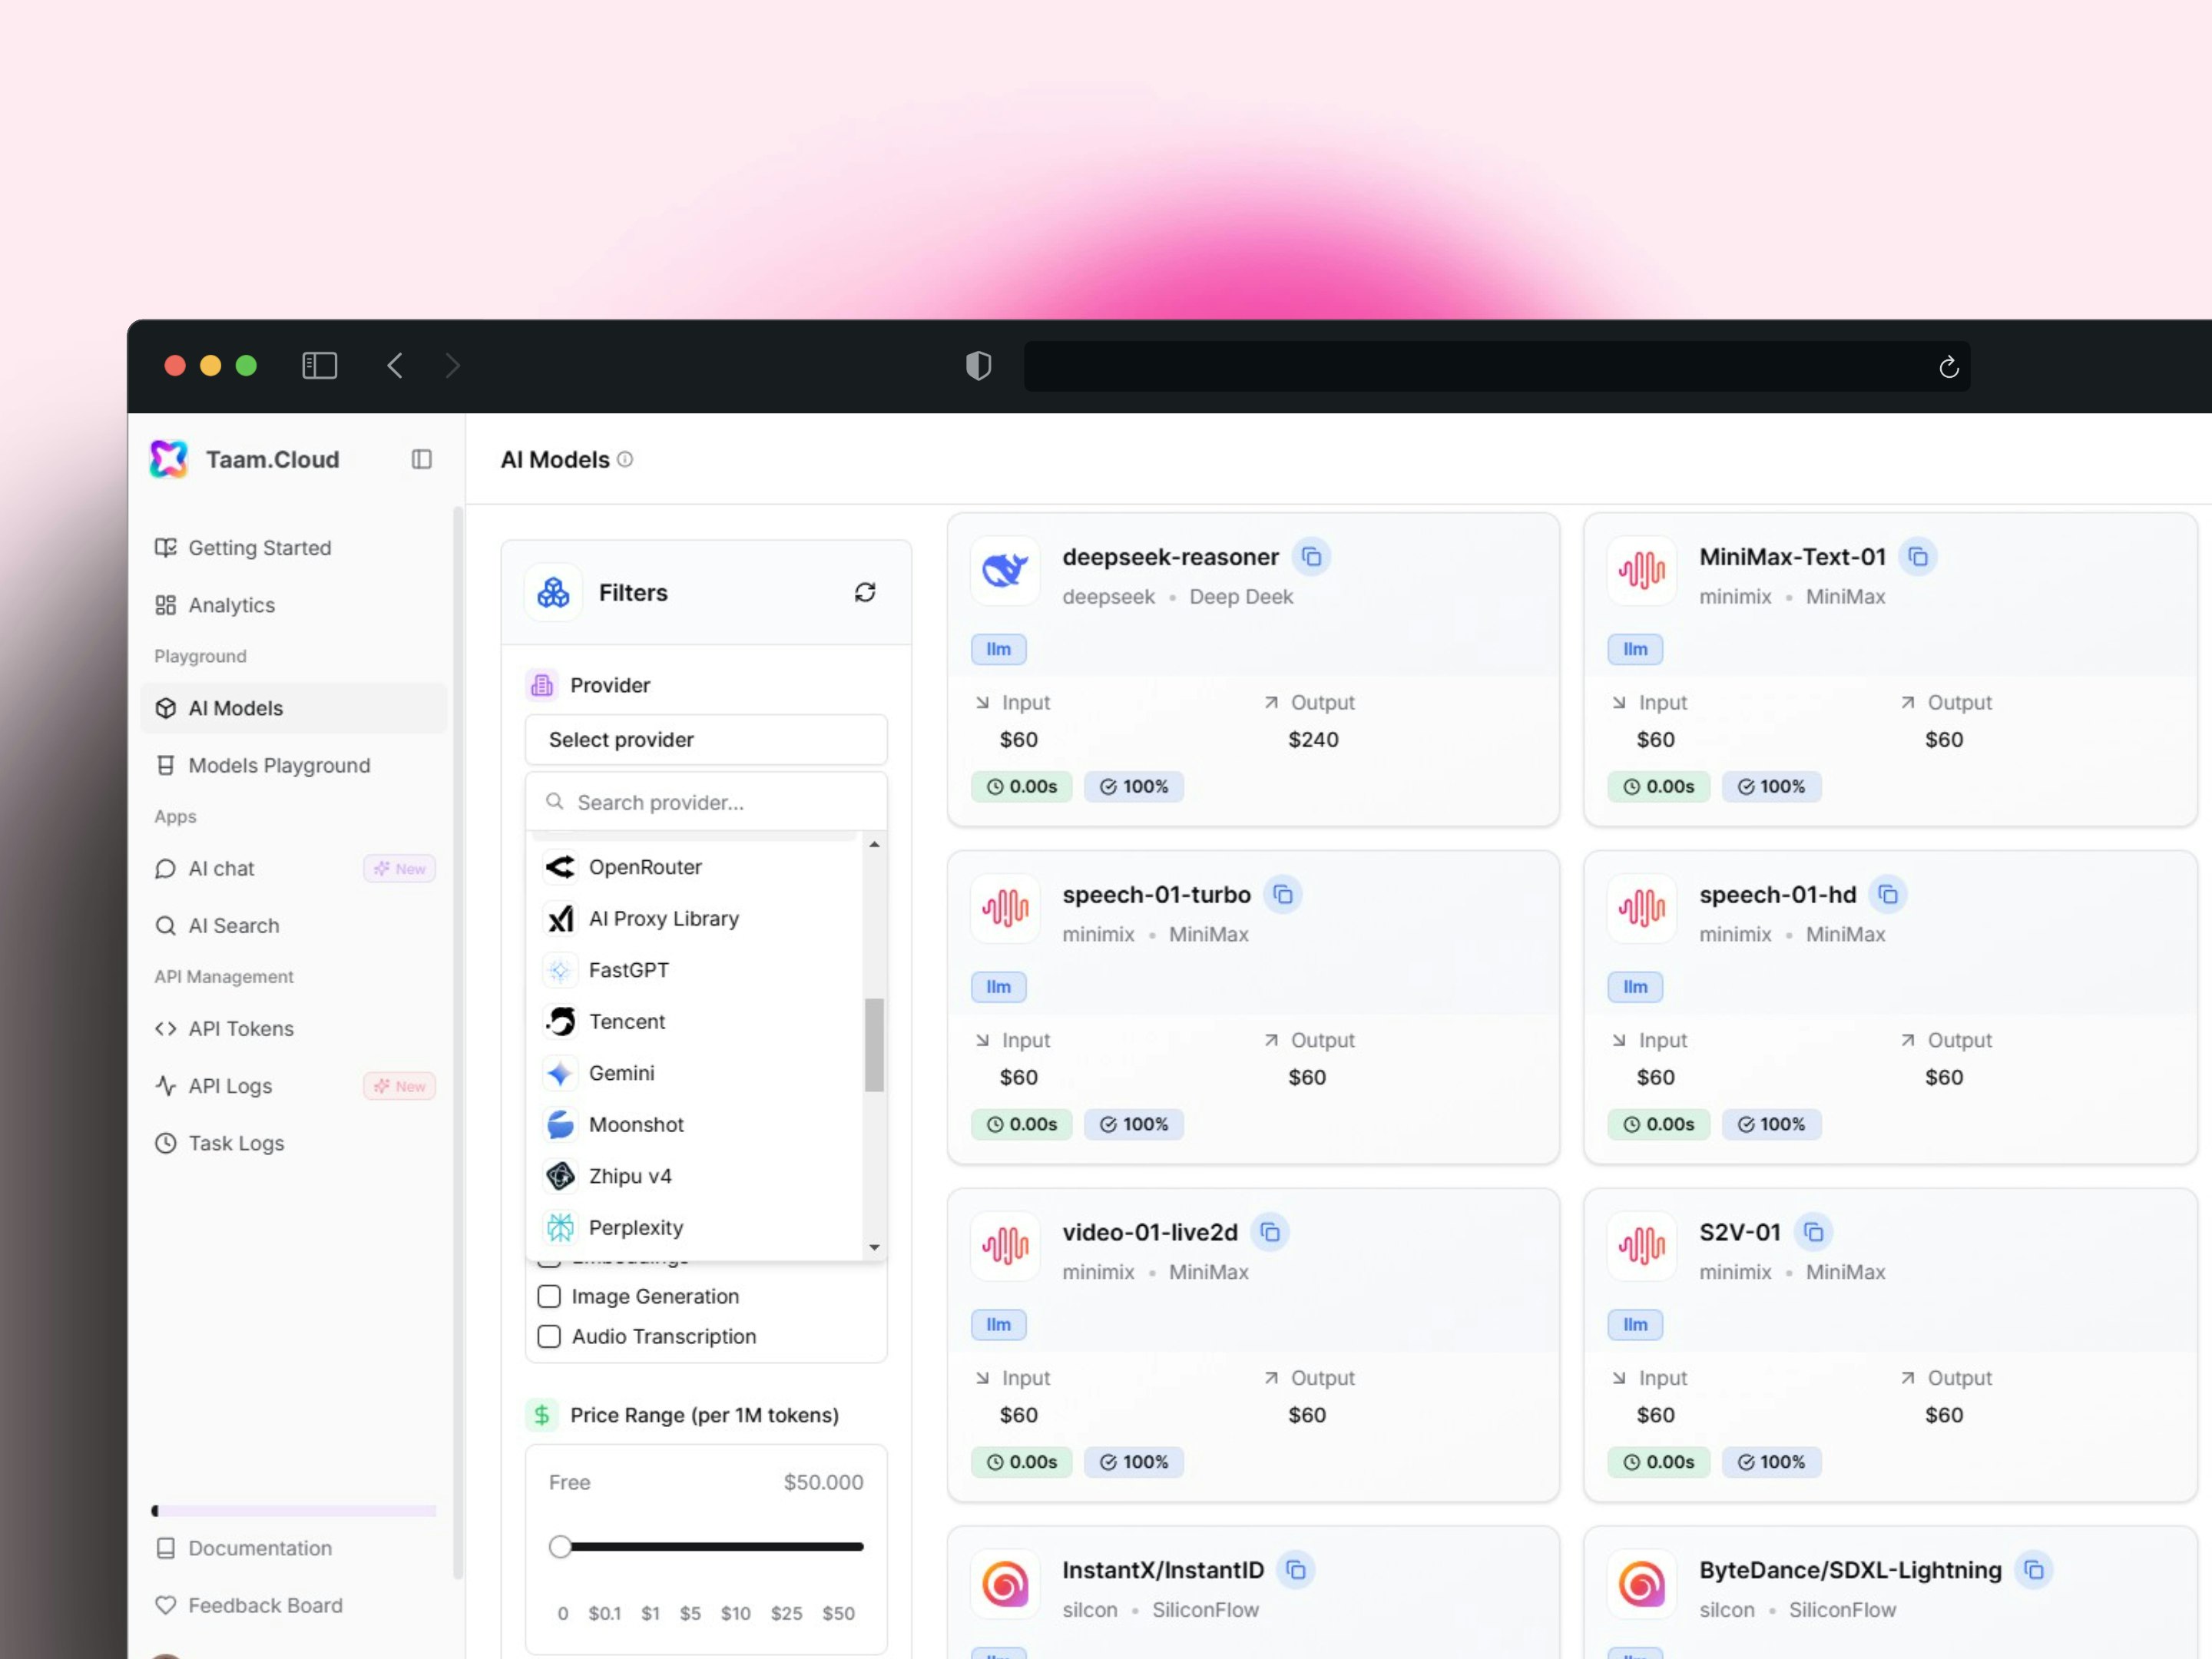The height and width of the screenshot is (1659, 2212).
Task: Copy the video-01-live2d model name
Action: pos(1270,1232)
